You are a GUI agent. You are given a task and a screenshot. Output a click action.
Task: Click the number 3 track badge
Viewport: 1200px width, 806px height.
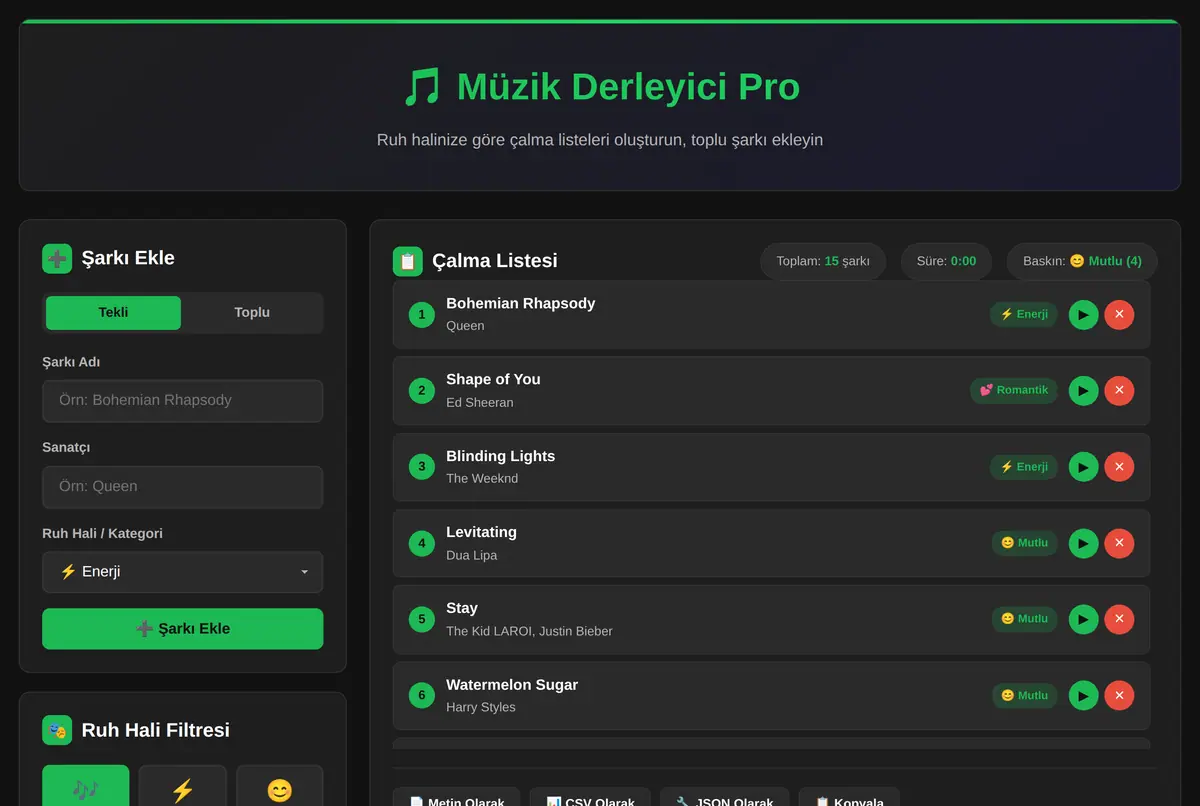coord(422,467)
